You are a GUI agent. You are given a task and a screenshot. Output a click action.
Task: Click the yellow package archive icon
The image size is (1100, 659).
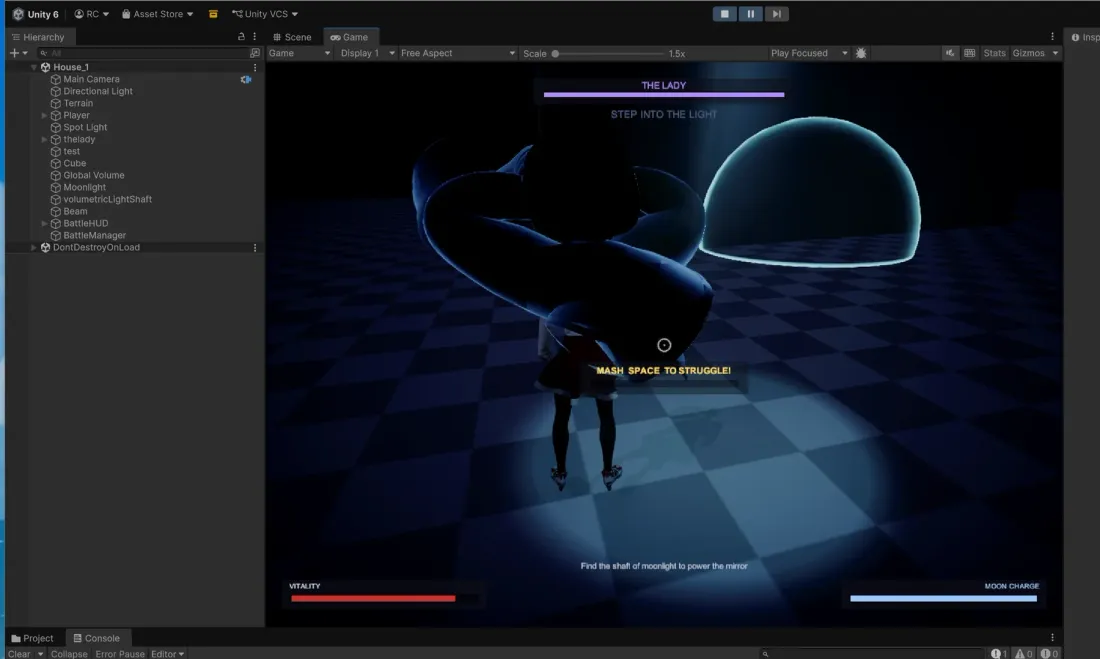pyautogui.click(x=213, y=14)
